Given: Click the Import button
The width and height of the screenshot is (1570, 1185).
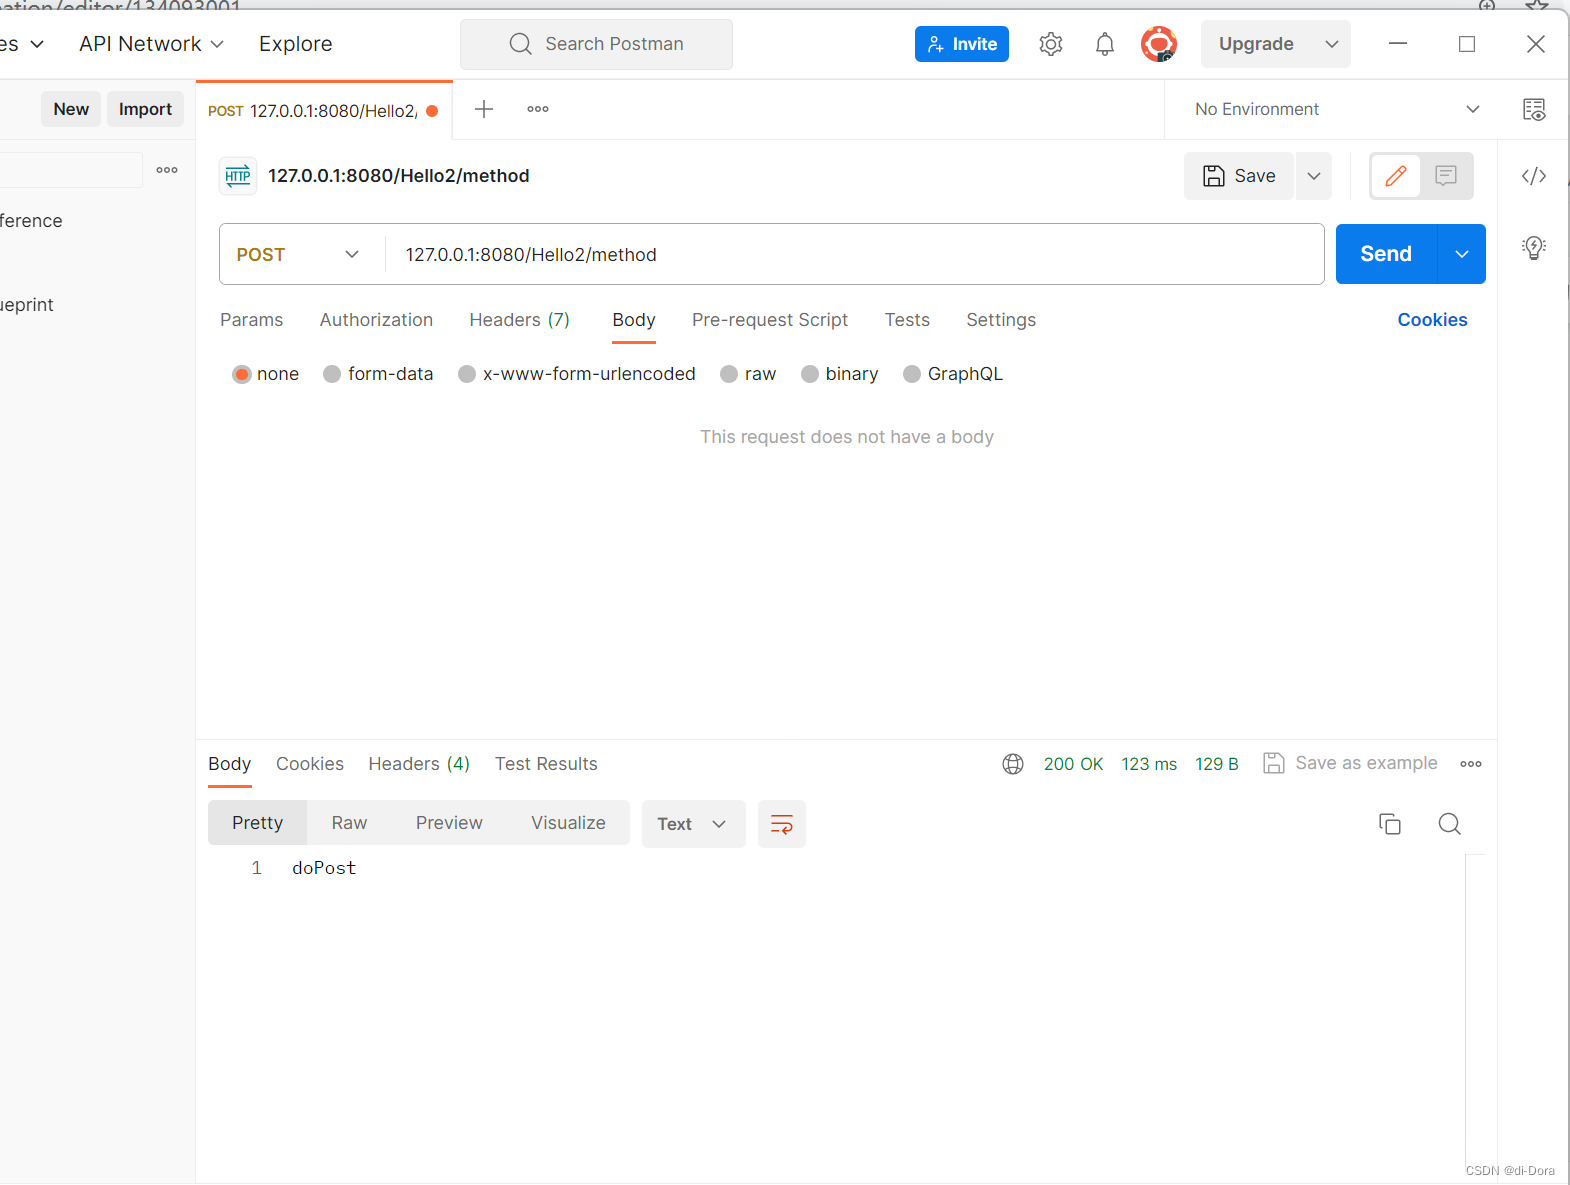Looking at the screenshot, I should [145, 109].
